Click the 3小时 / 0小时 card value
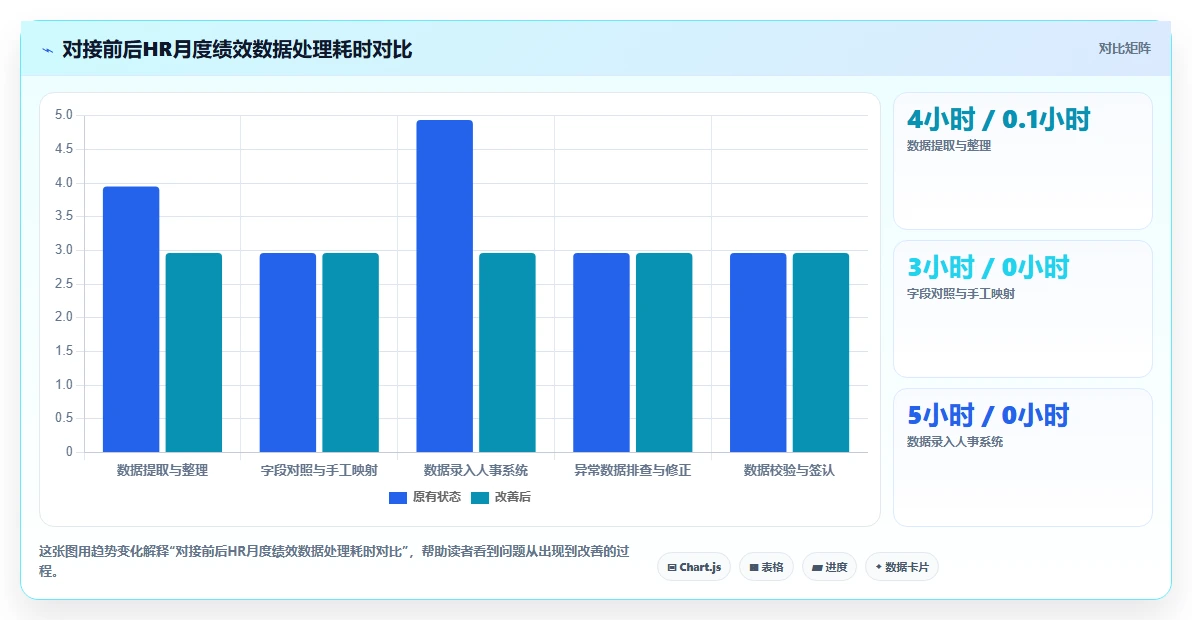 point(988,267)
